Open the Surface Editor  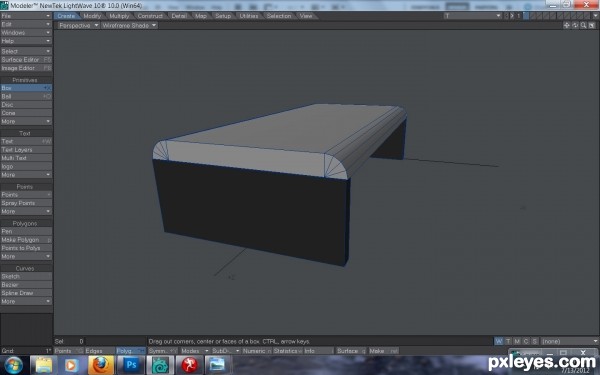(x=26, y=60)
